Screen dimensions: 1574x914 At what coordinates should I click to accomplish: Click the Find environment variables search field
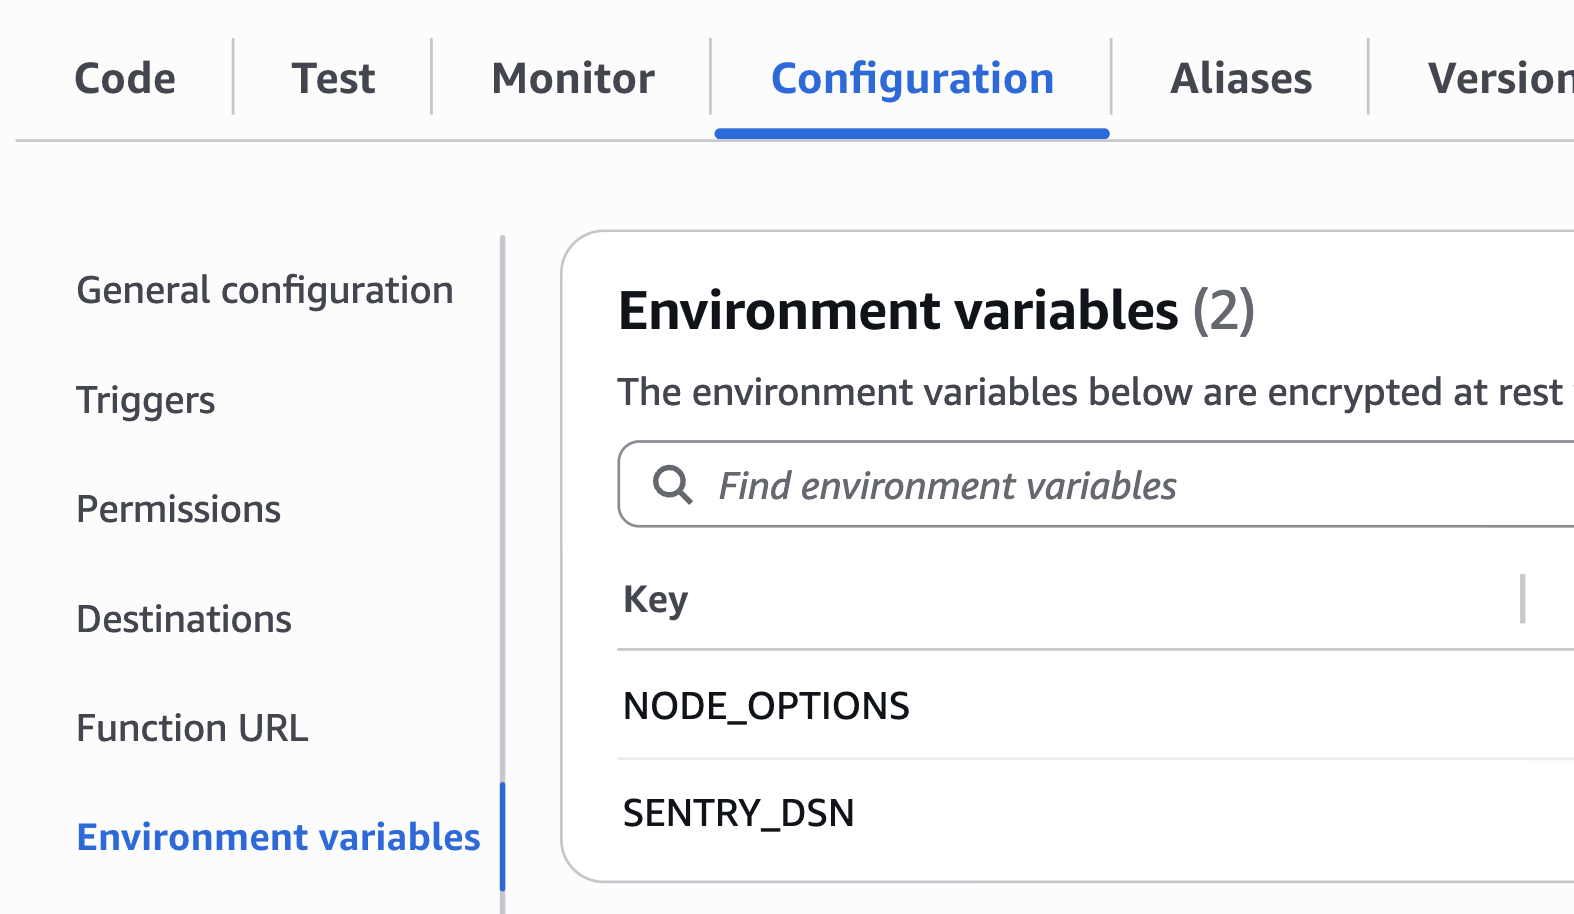pyautogui.click(x=1100, y=485)
